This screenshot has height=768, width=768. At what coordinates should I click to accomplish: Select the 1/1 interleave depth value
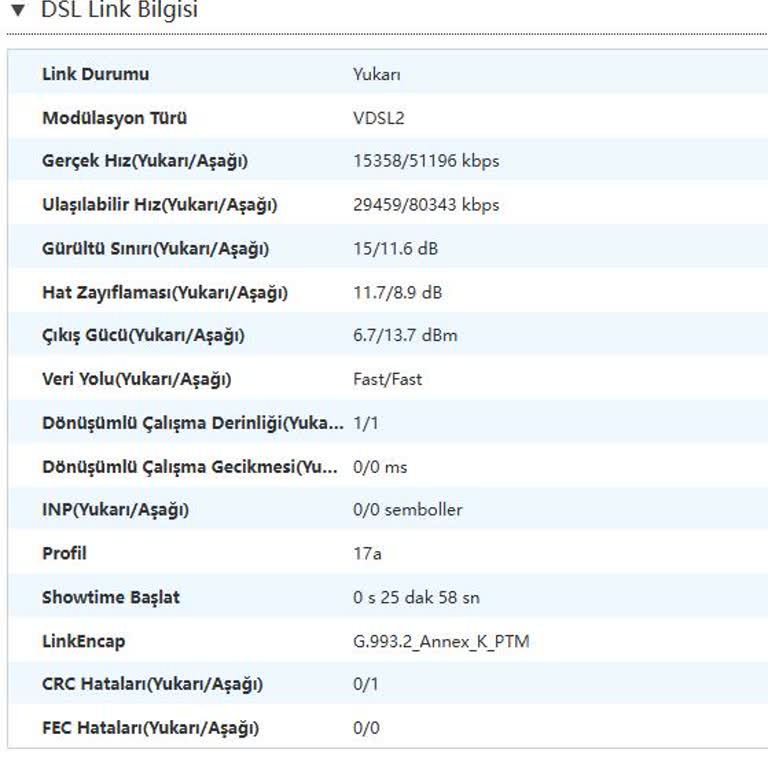click(x=366, y=423)
